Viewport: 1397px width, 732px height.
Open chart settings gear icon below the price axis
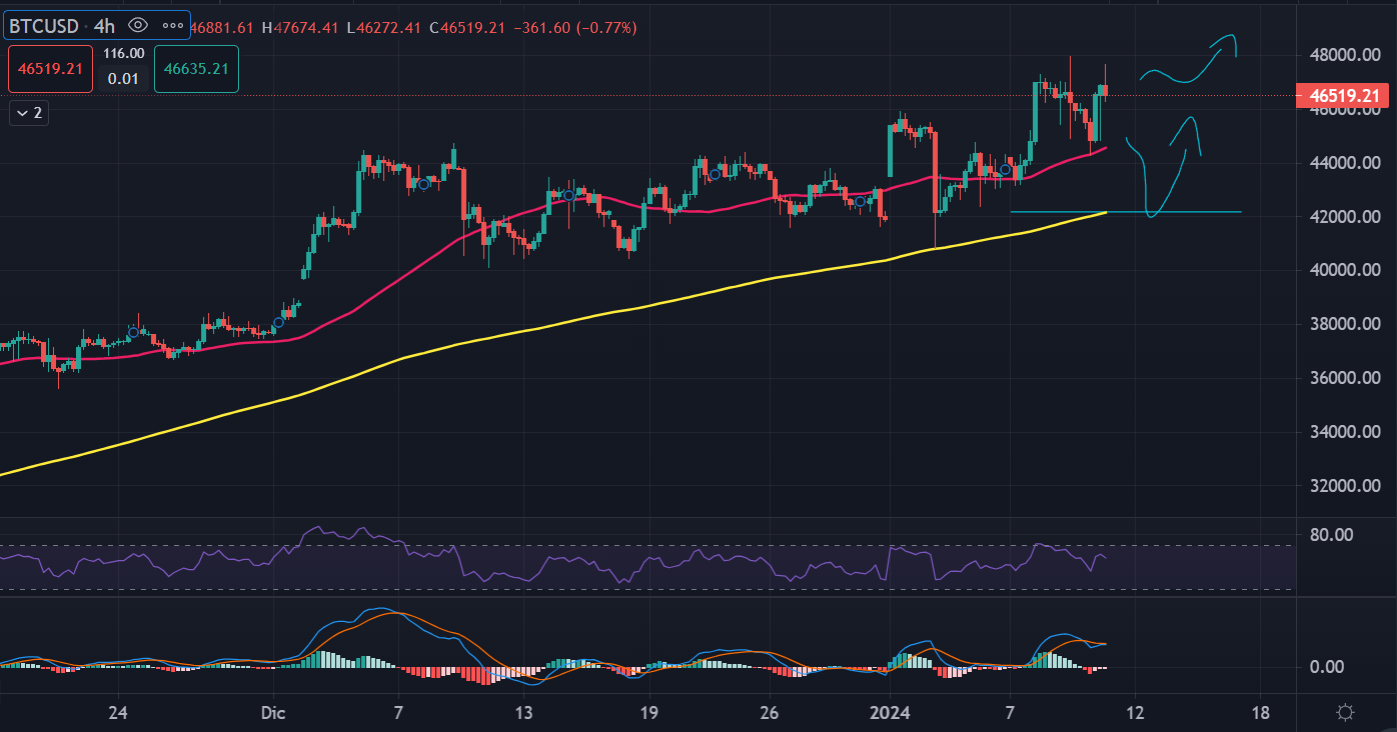tap(1346, 713)
